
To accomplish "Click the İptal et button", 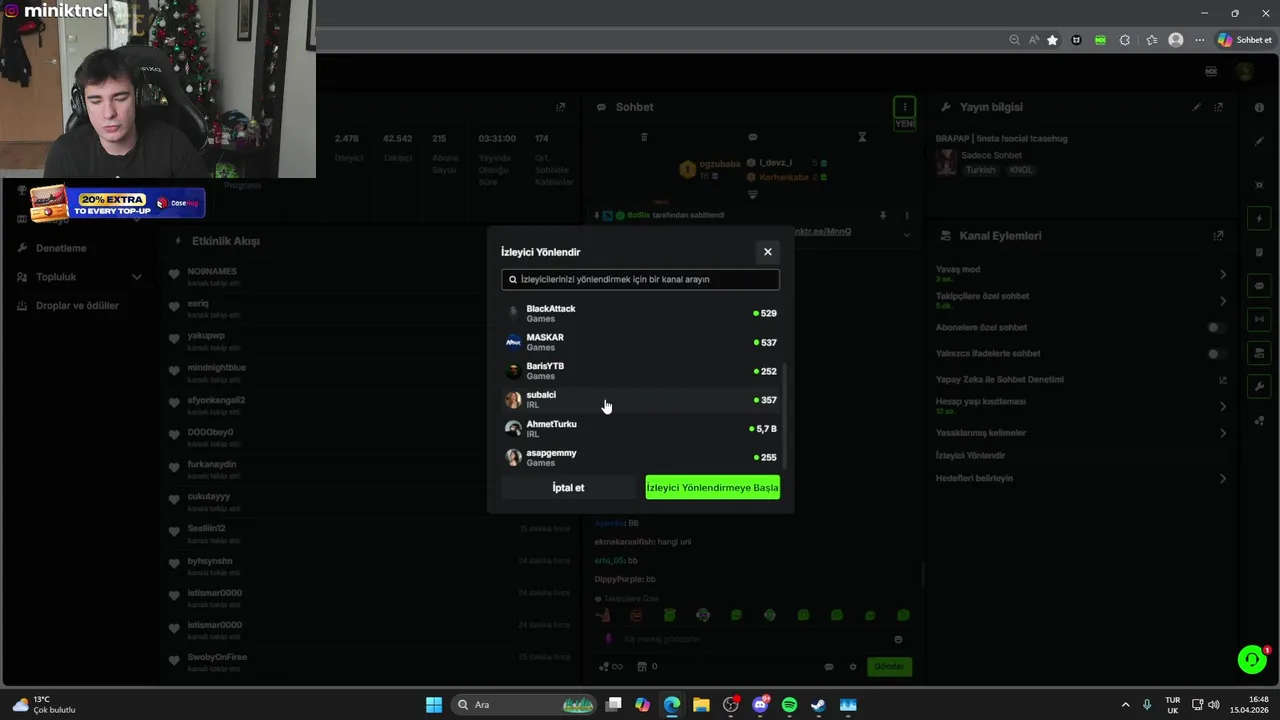I will [x=568, y=488].
